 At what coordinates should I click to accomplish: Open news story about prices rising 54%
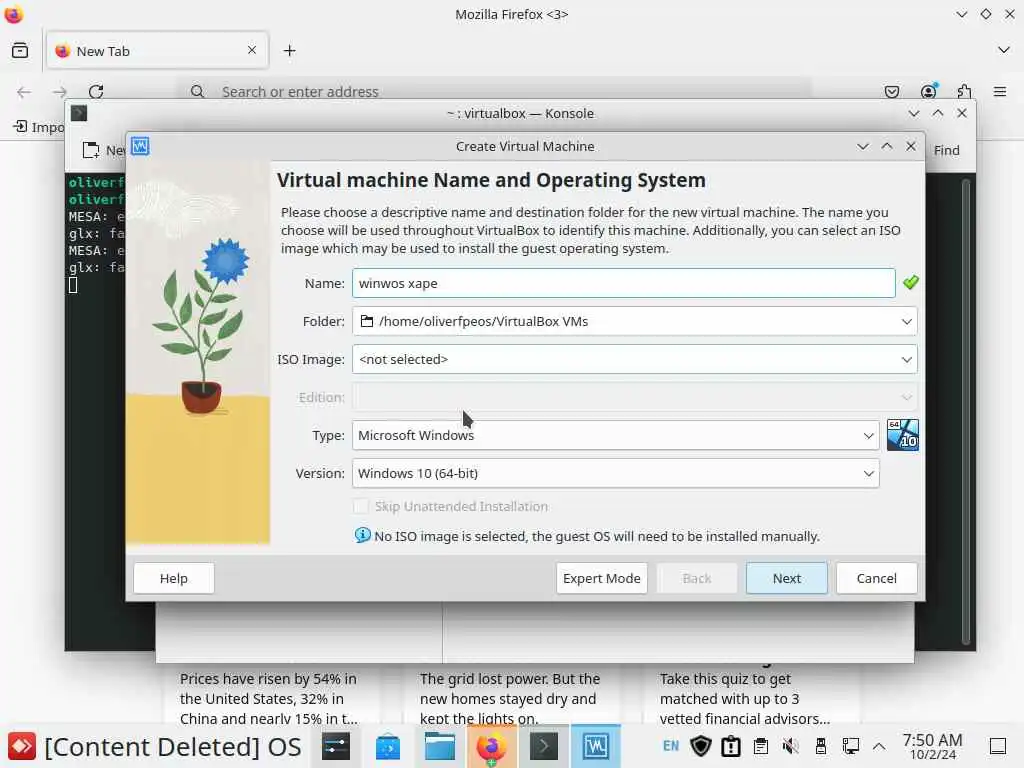[269, 698]
